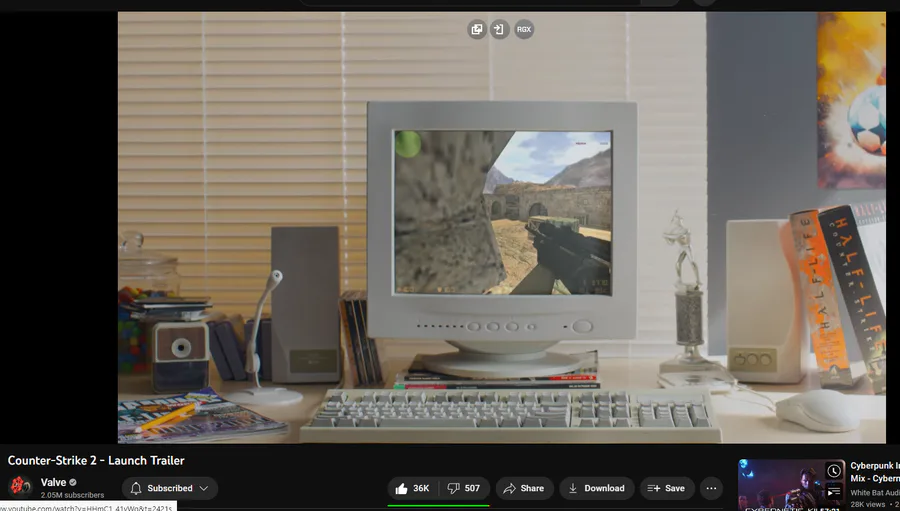This screenshot has width=900, height=511.
Task: Open White Bat Audio channel link
Action: (875, 493)
